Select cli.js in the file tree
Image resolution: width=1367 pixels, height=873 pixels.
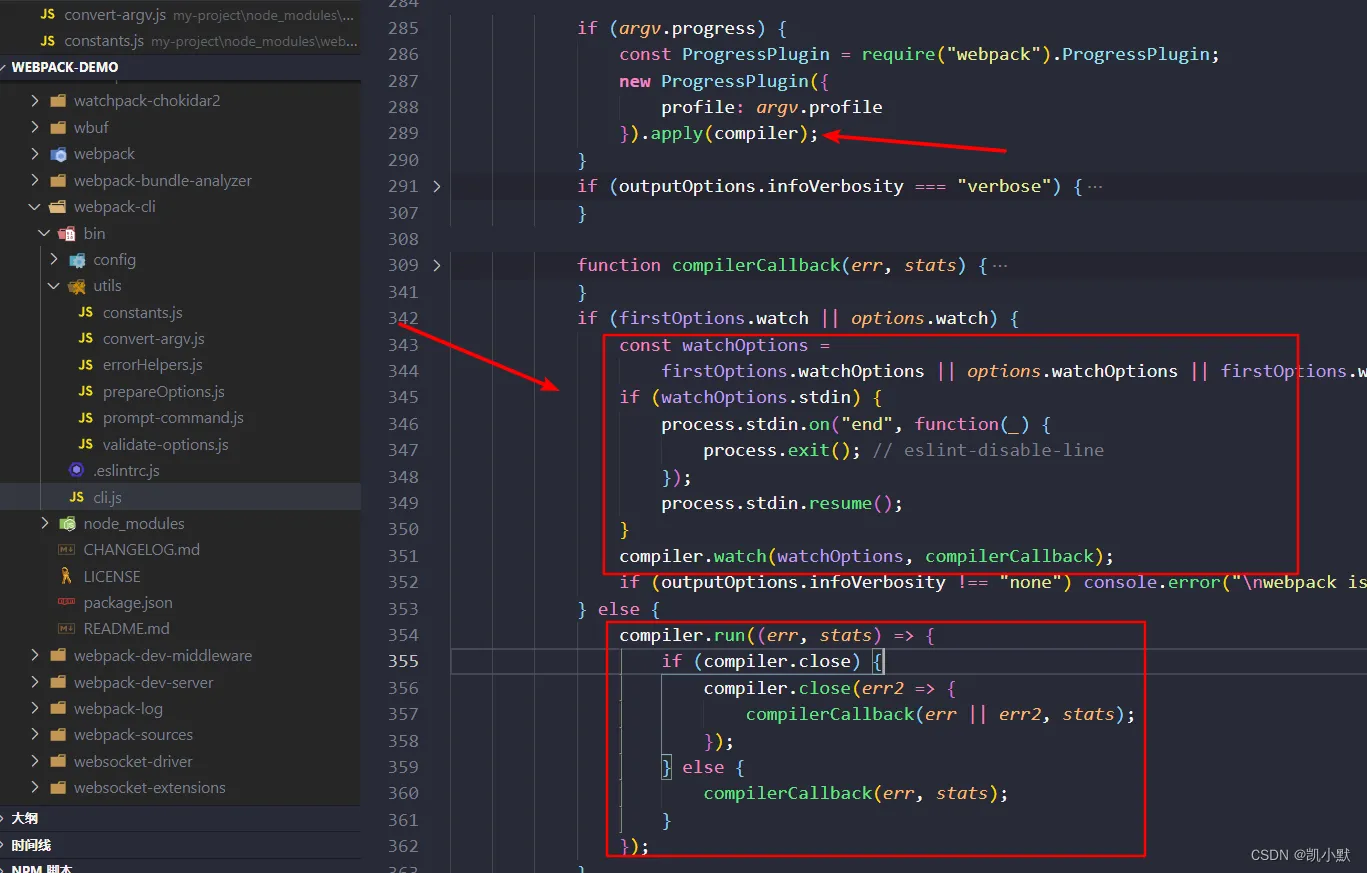tap(107, 497)
